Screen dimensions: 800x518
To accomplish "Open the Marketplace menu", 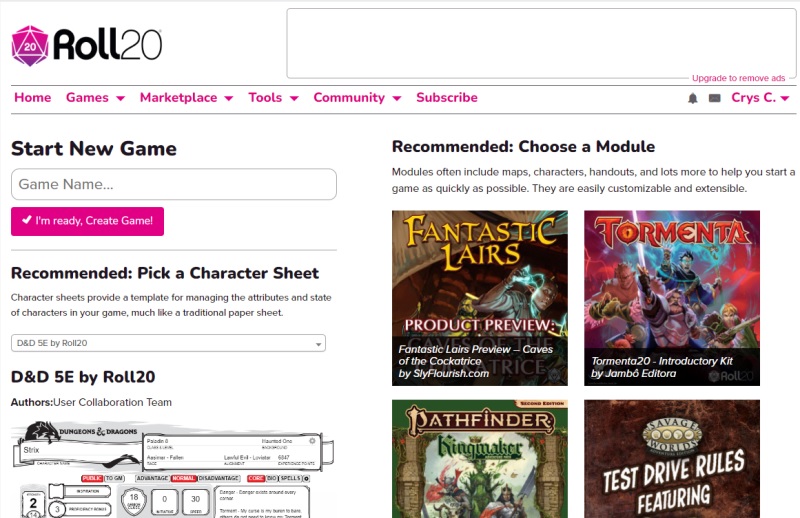I will click(x=186, y=97).
